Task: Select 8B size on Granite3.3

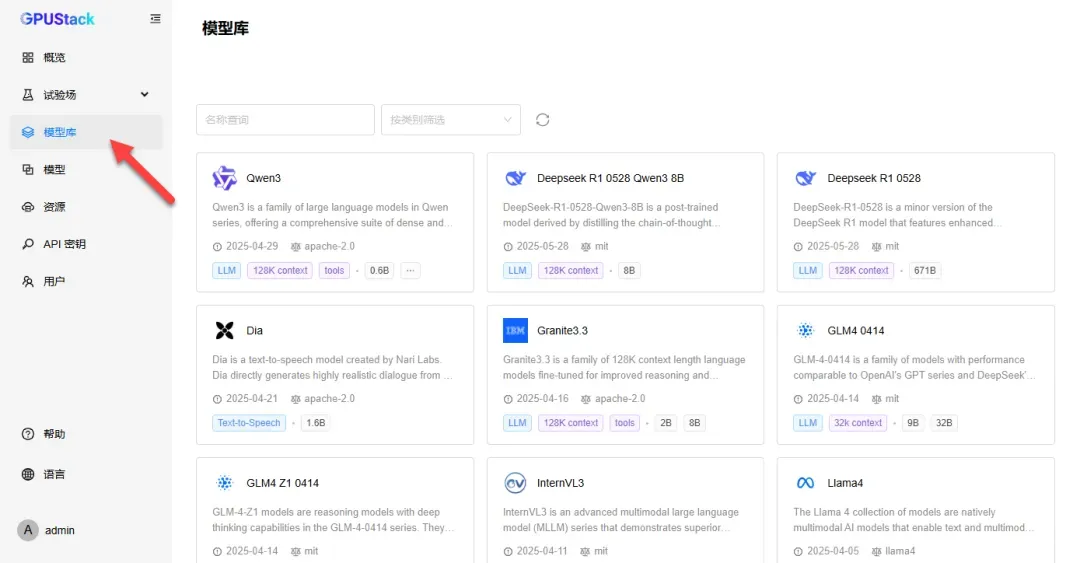Action: (694, 423)
